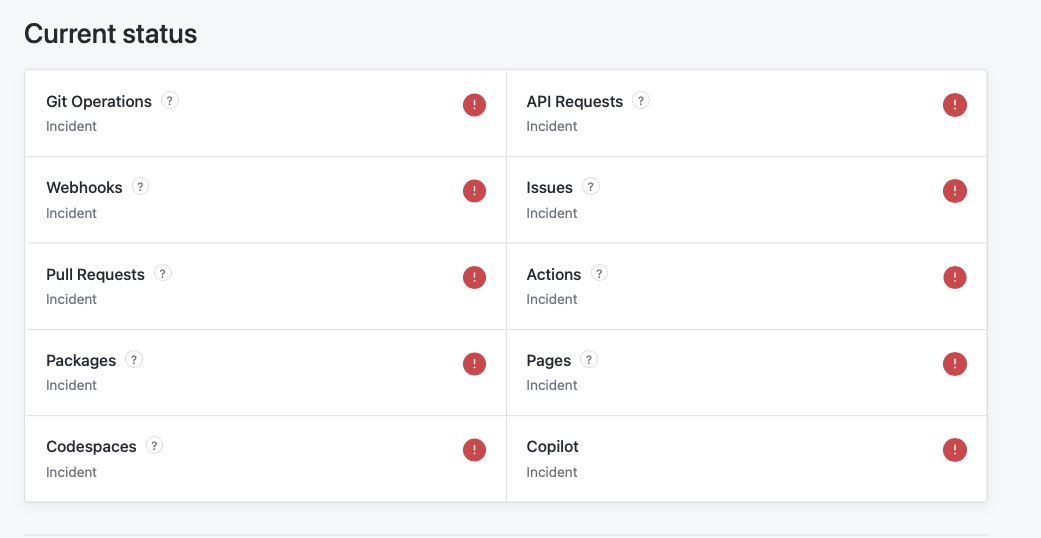This screenshot has width=1041, height=538.
Task: Click Incident status under Actions
Action: [552, 300]
